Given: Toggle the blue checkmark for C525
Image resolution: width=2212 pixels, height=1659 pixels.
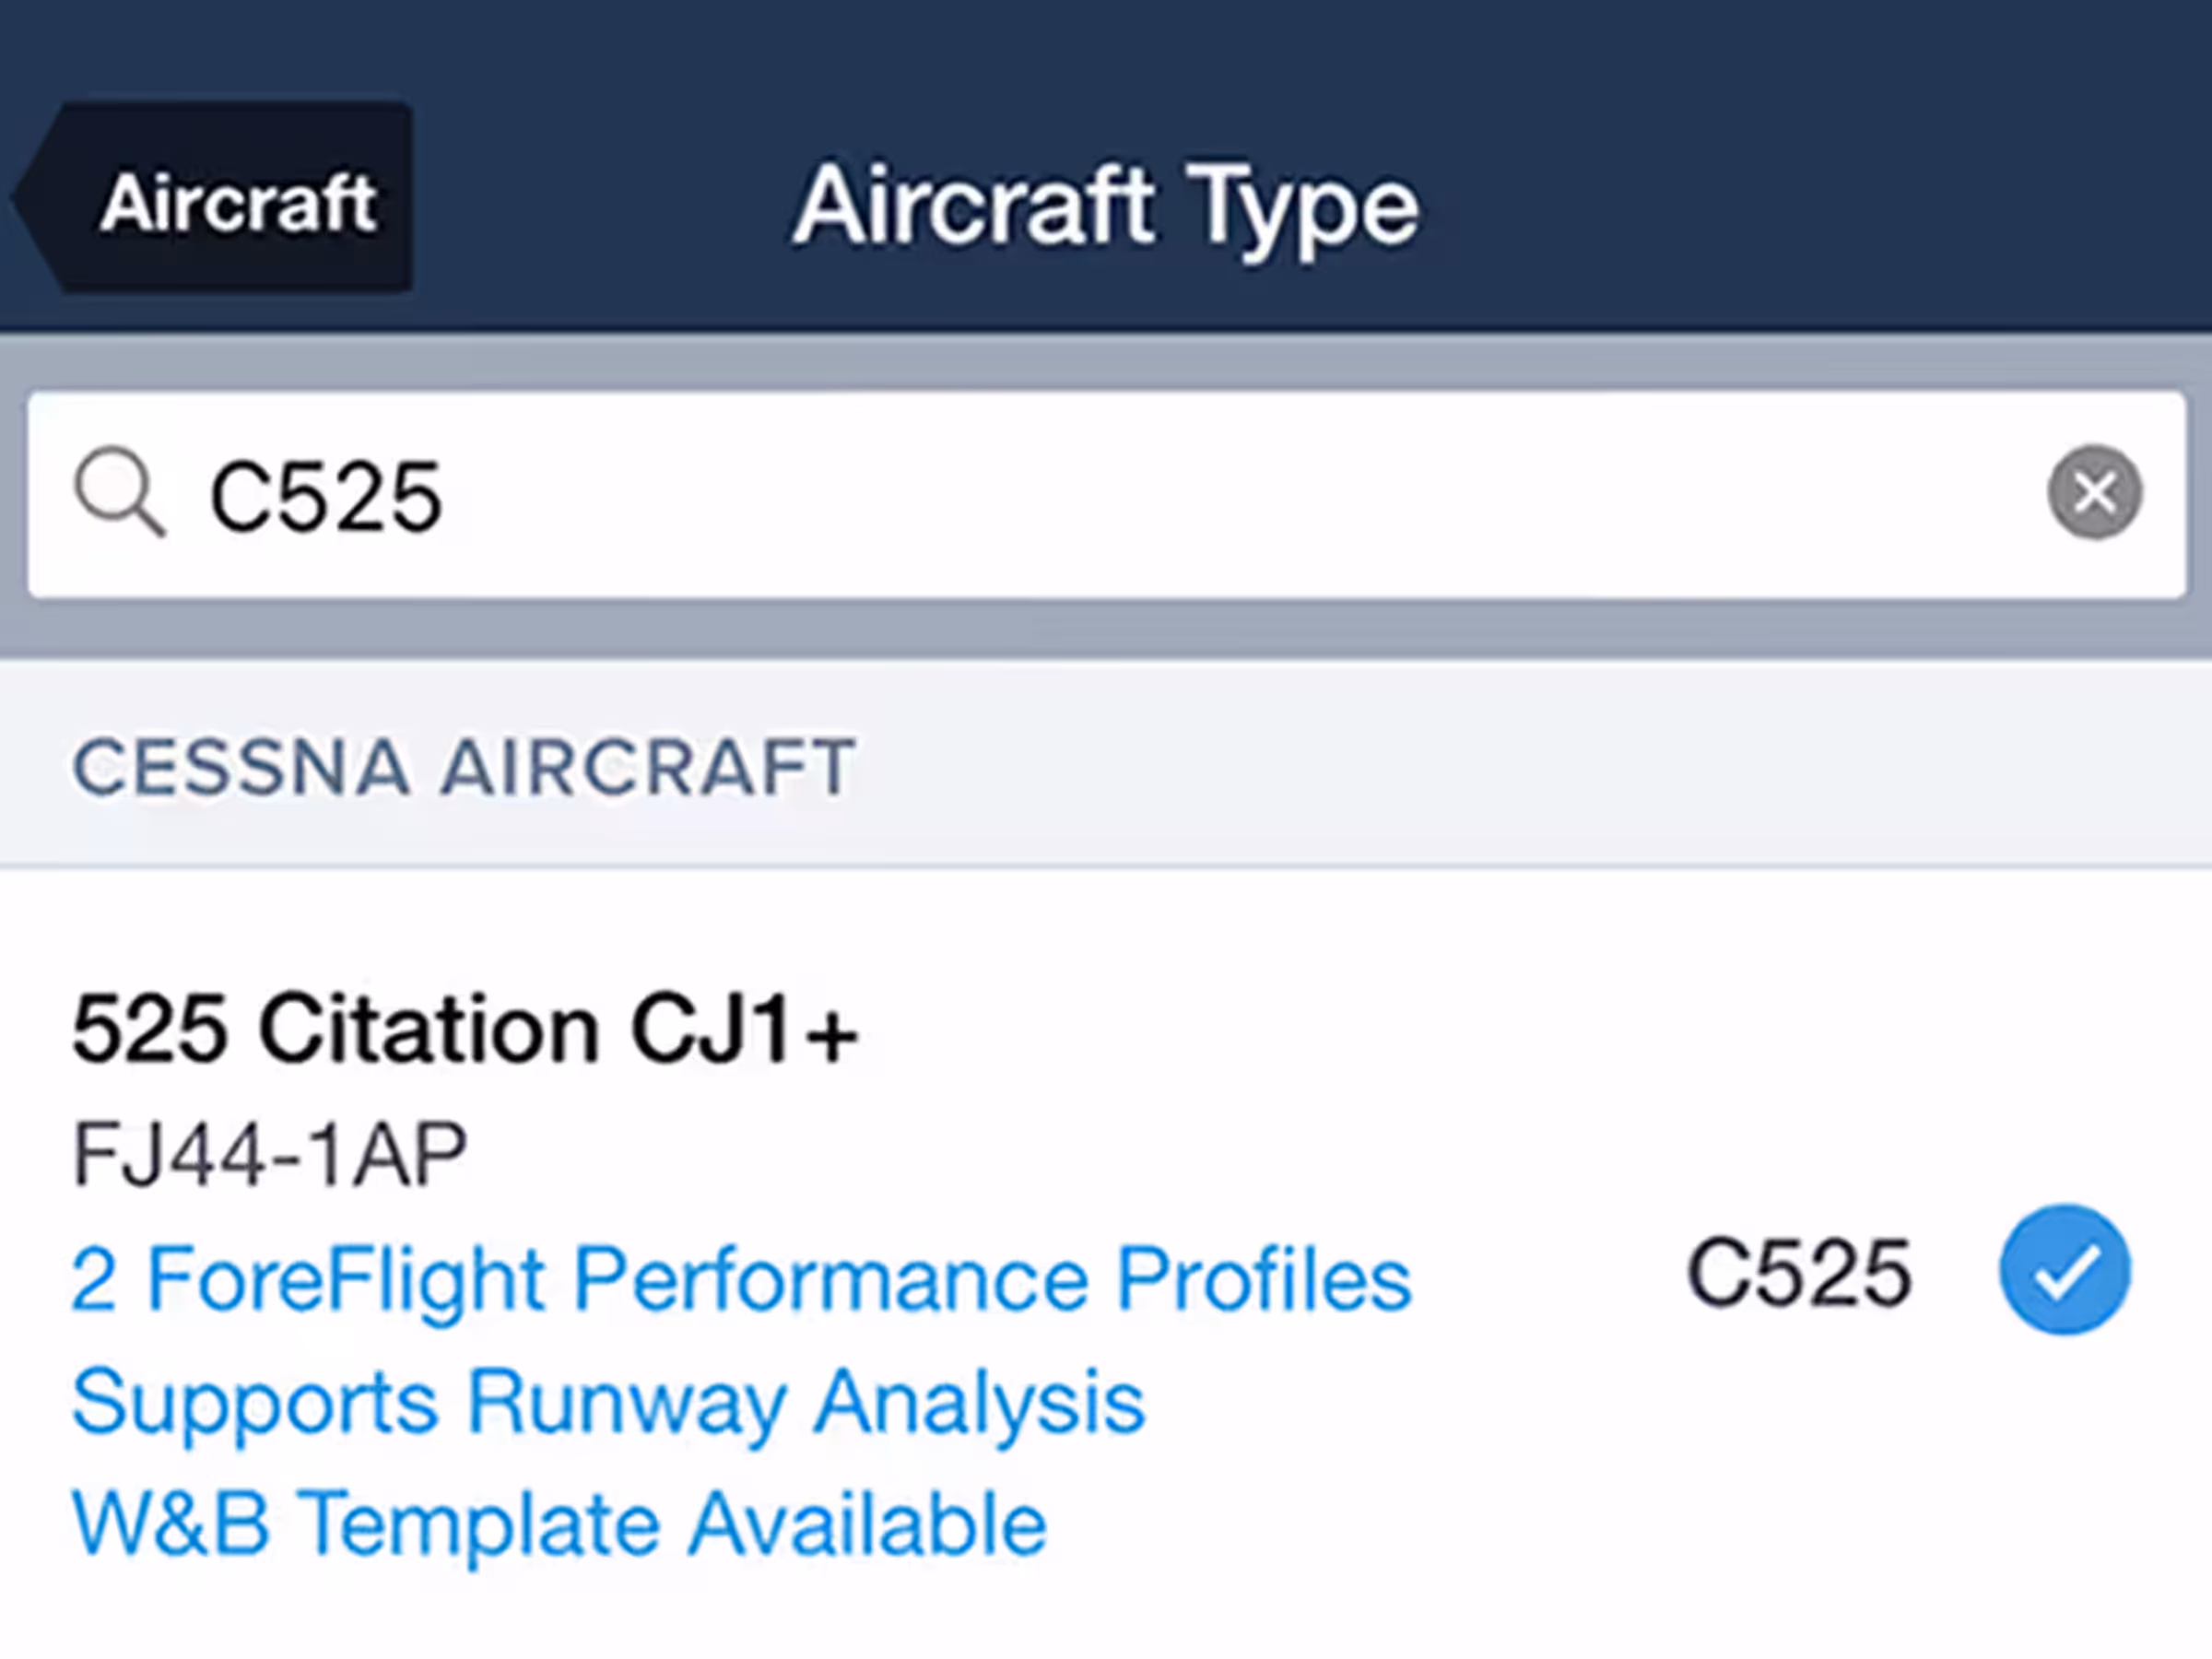Looking at the screenshot, I should coord(2064,1270).
